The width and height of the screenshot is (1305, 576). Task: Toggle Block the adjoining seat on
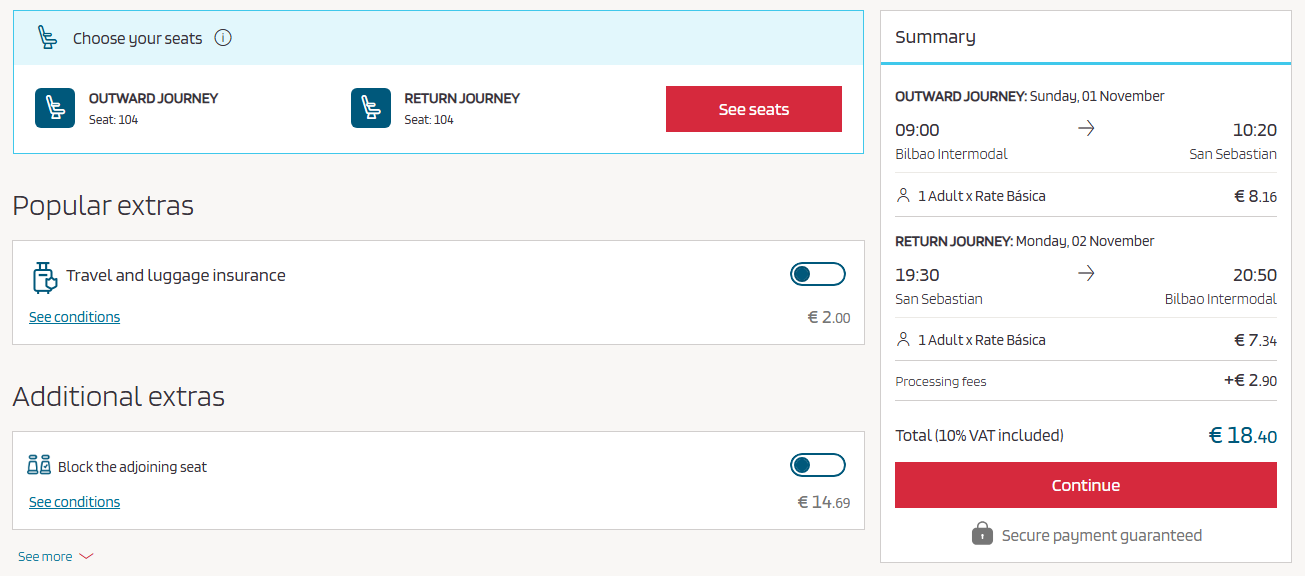tap(817, 465)
